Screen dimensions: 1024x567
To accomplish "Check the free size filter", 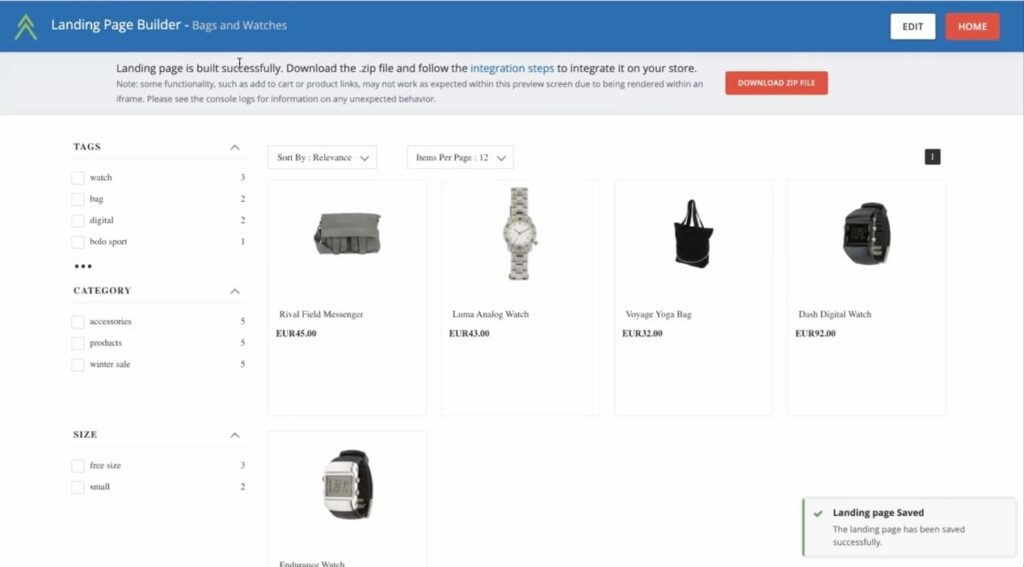I will [78, 466].
